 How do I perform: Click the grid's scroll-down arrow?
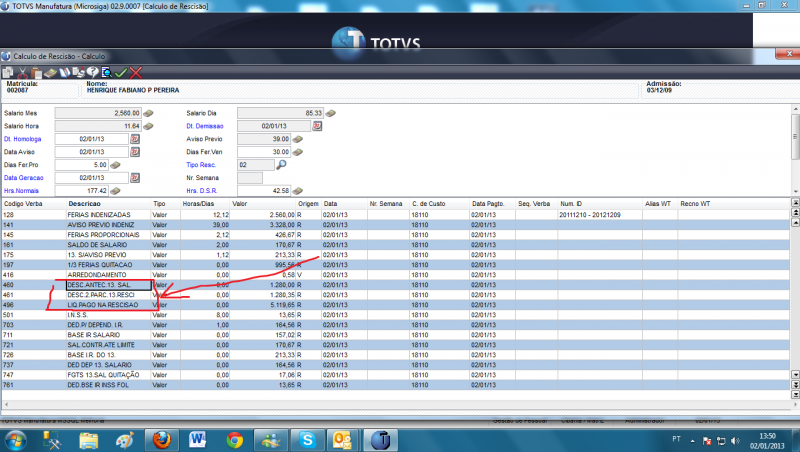(795, 375)
